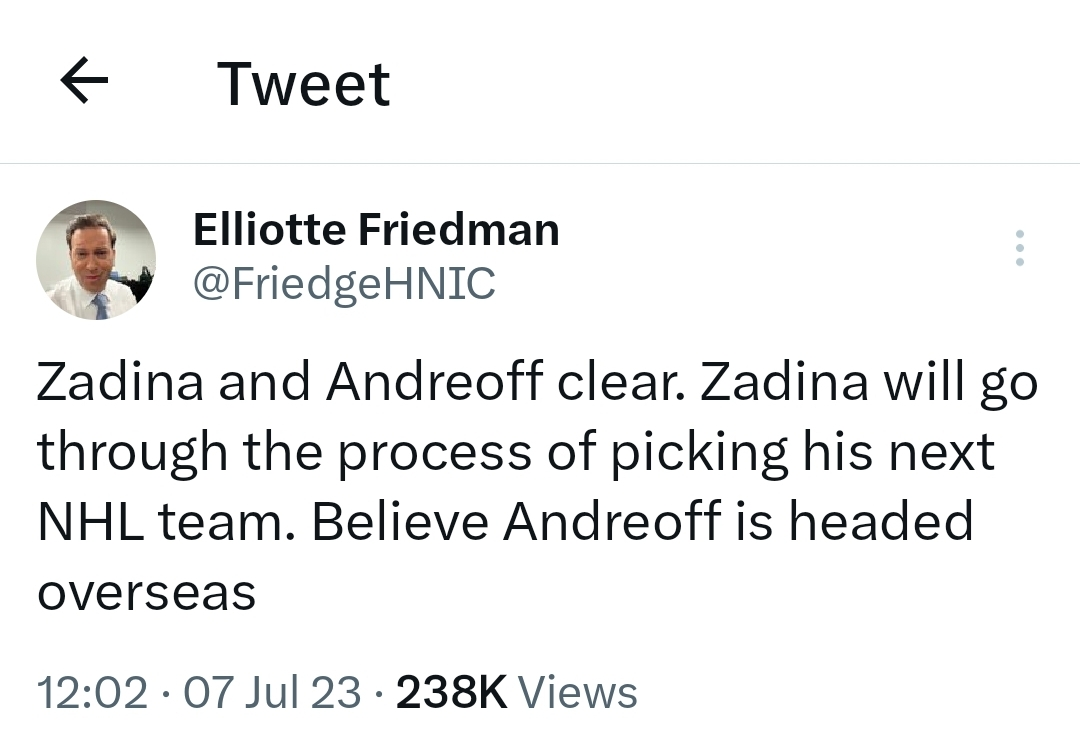The height and width of the screenshot is (747, 1080).
Task: Click the word Believe in the tweet
Action: click(x=400, y=521)
